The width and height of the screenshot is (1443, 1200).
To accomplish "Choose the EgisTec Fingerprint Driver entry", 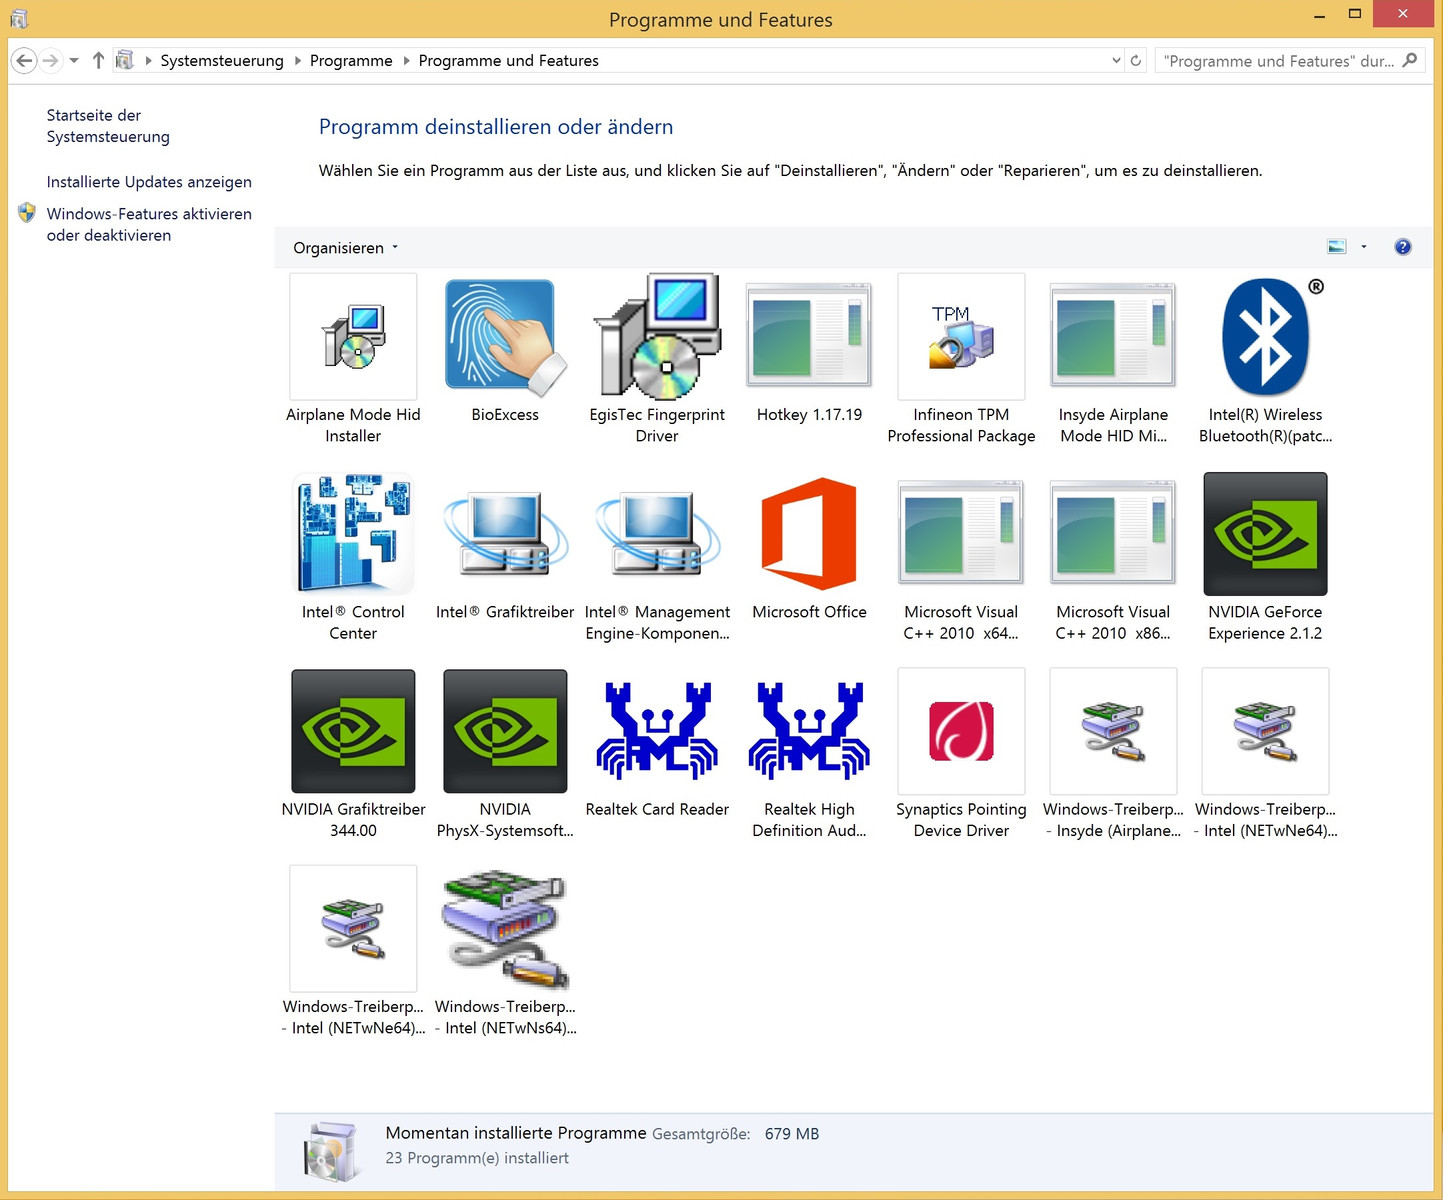I will (x=657, y=360).
